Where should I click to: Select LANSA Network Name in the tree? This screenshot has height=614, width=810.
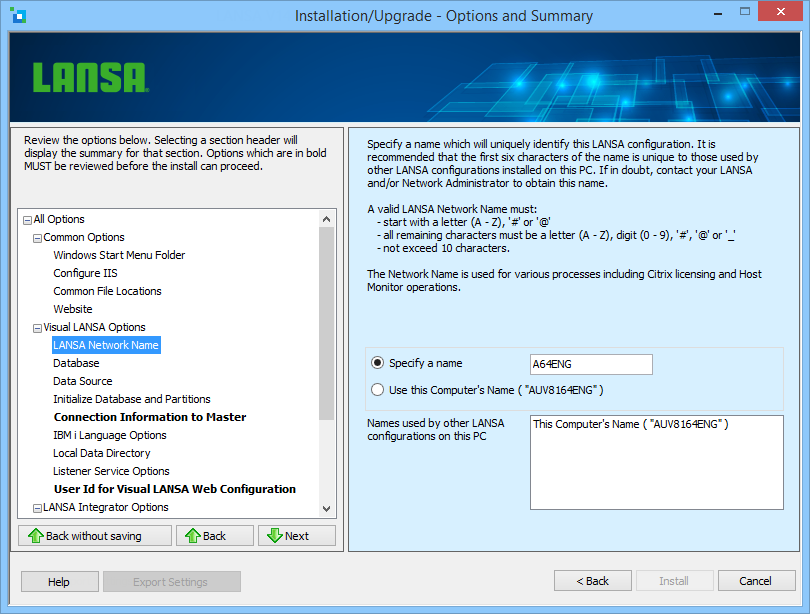(106, 345)
